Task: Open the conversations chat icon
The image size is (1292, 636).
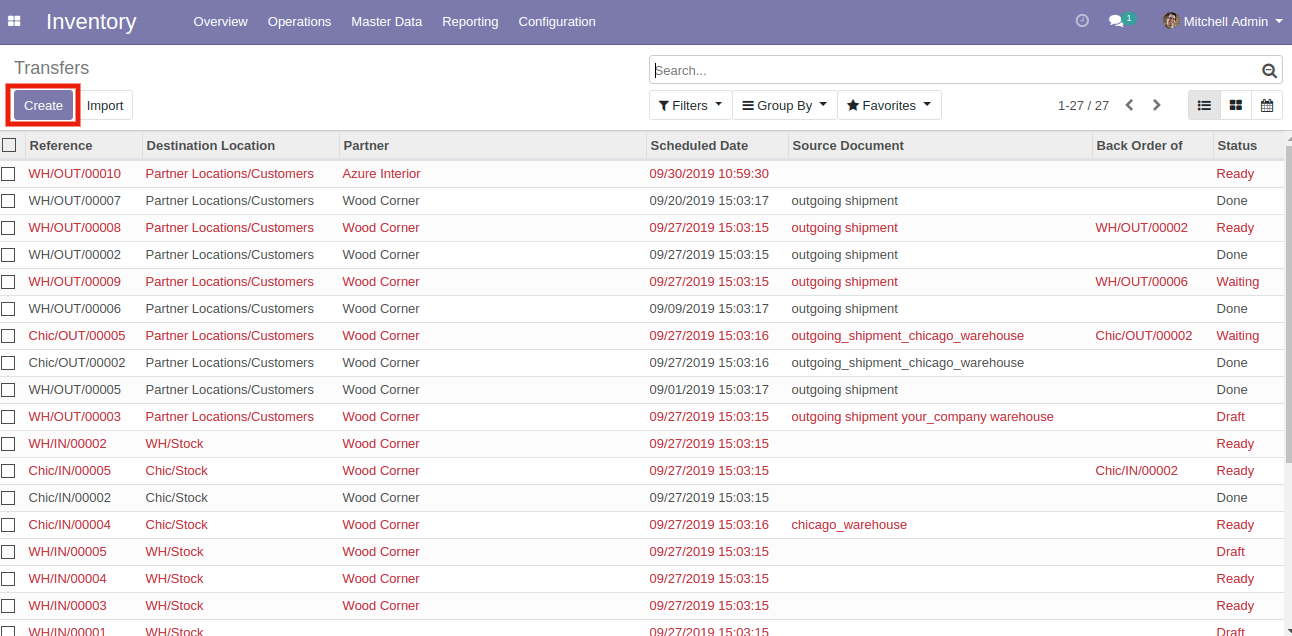Action: (x=1117, y=21)
